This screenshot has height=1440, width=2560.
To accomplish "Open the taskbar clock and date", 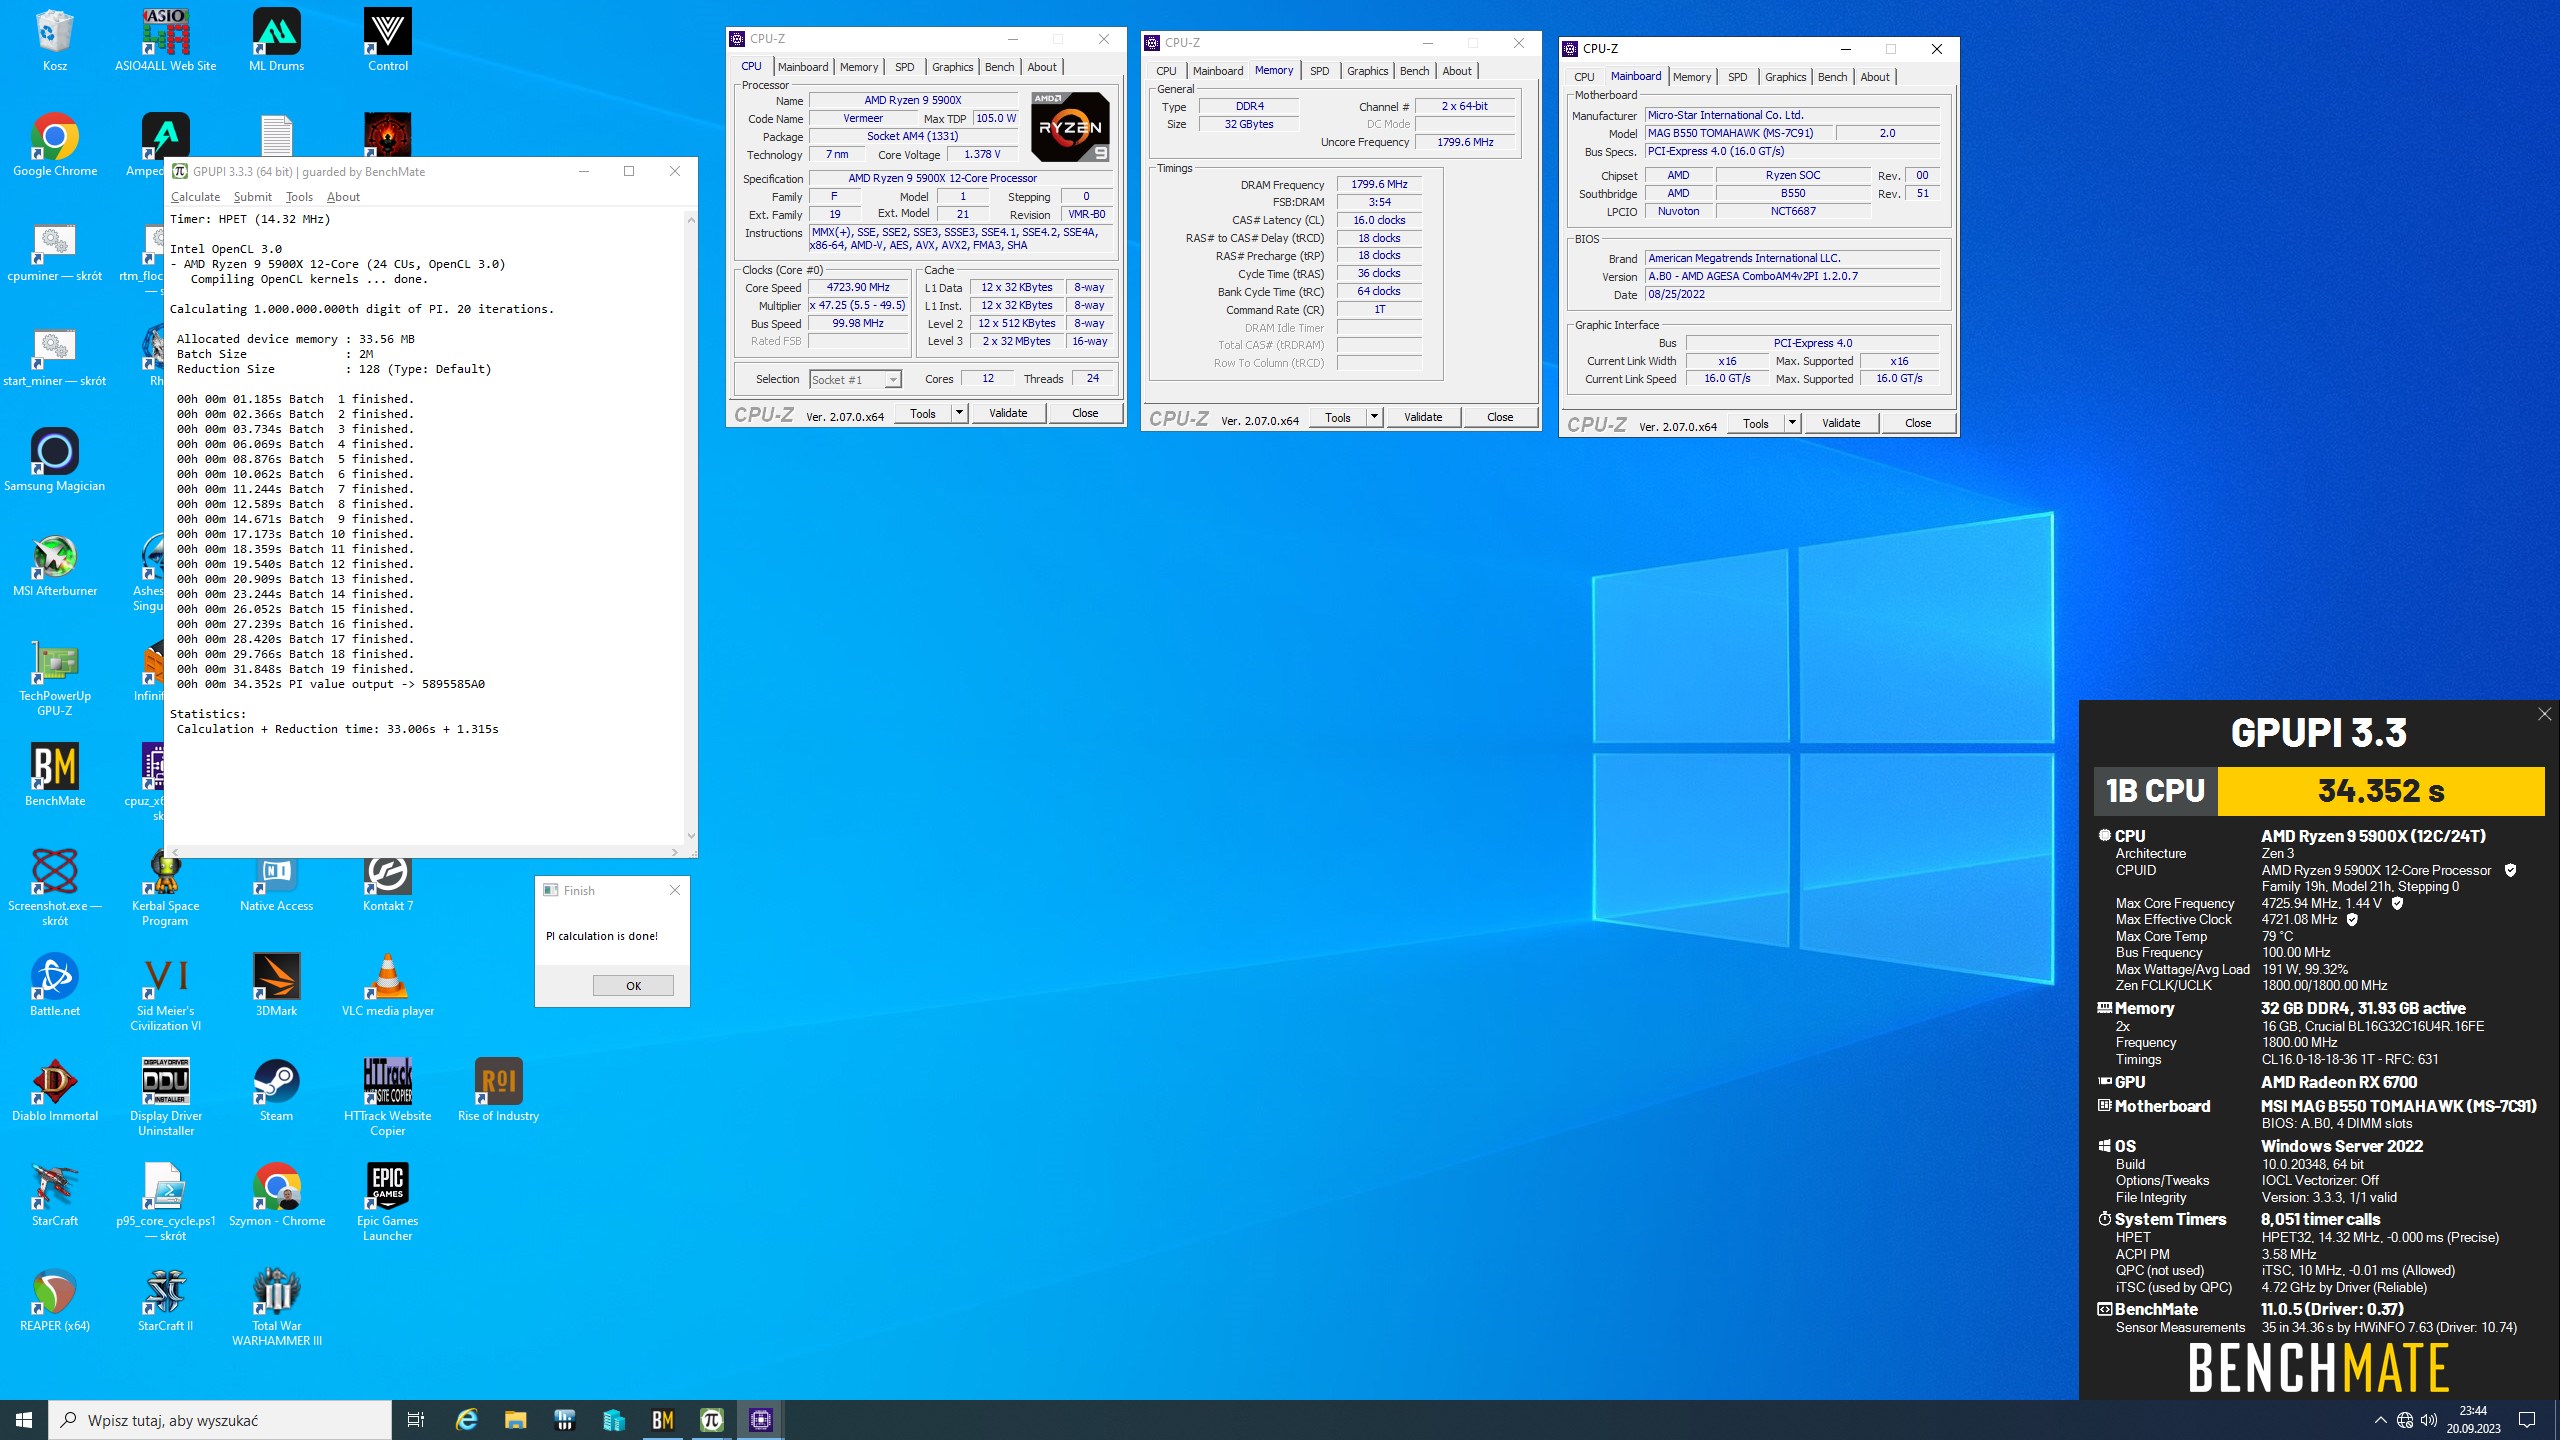I will click(2473, 1420).
